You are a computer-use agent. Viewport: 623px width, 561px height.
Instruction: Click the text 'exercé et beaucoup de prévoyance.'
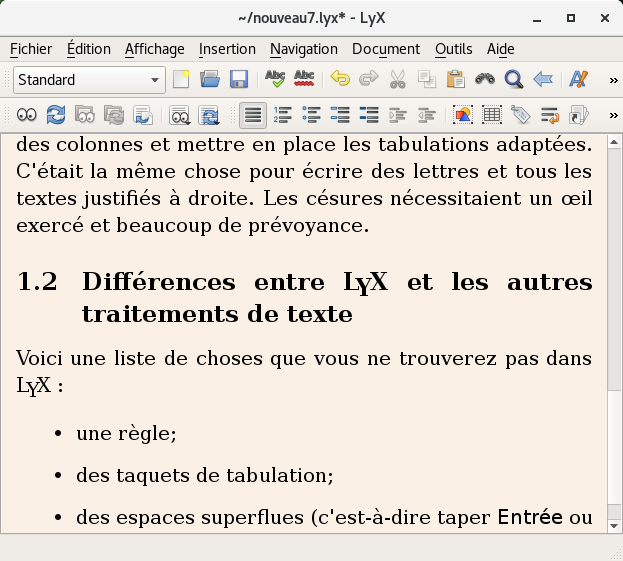point(193,226)
